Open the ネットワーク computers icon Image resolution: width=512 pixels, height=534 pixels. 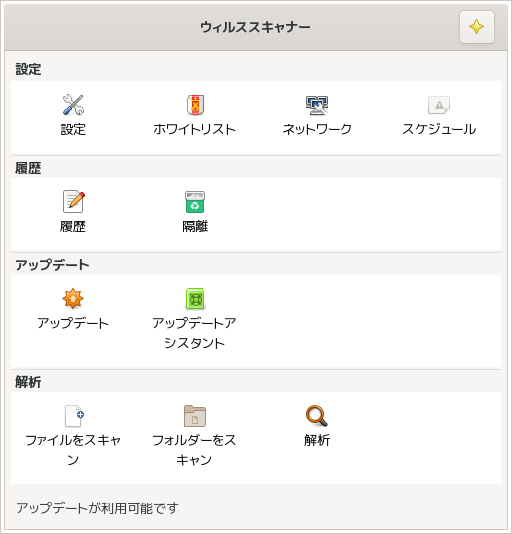point(317,105)
